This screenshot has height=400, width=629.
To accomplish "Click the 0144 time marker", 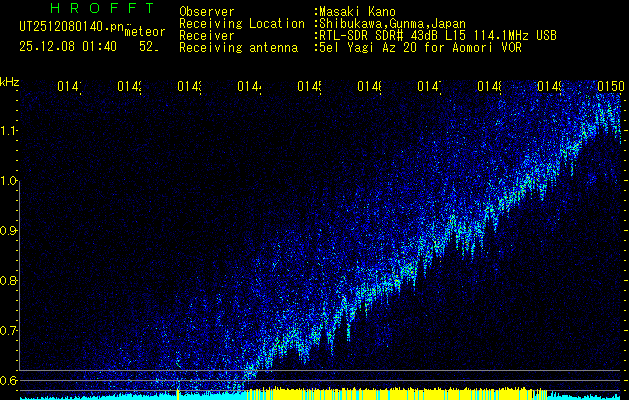I will (249, 86).
